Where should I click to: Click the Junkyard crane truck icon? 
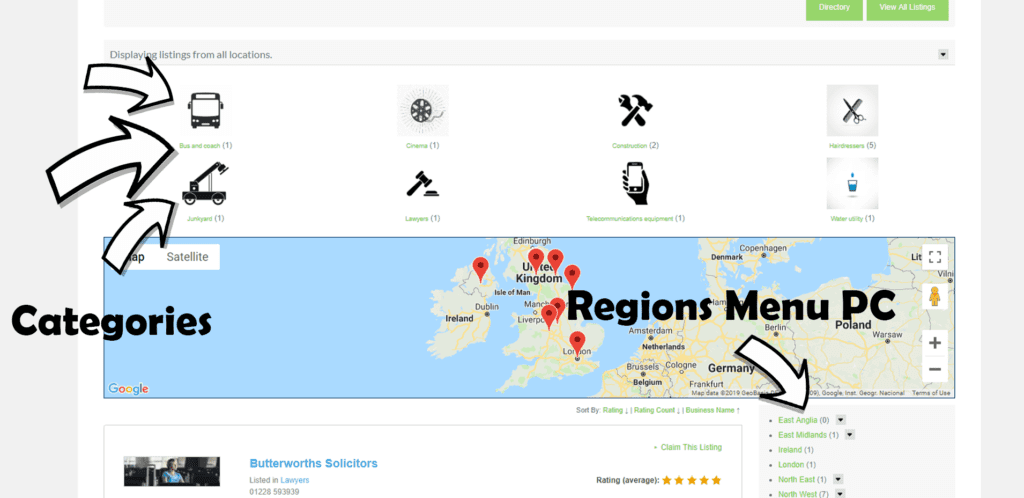[204, 183]
